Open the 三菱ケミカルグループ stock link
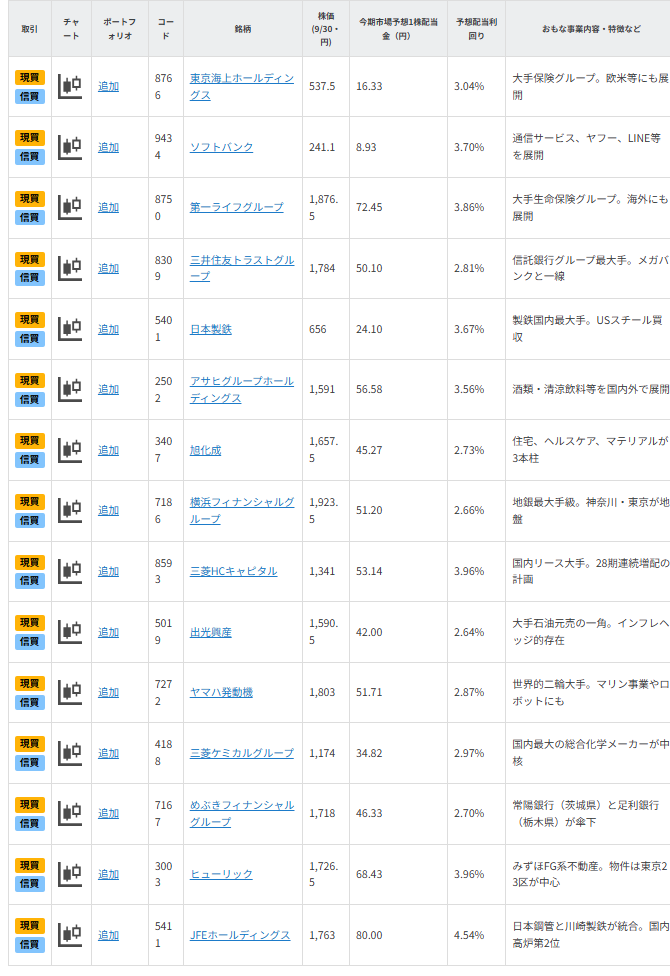This screenshot has width=670, height=976. pos(242,753)
